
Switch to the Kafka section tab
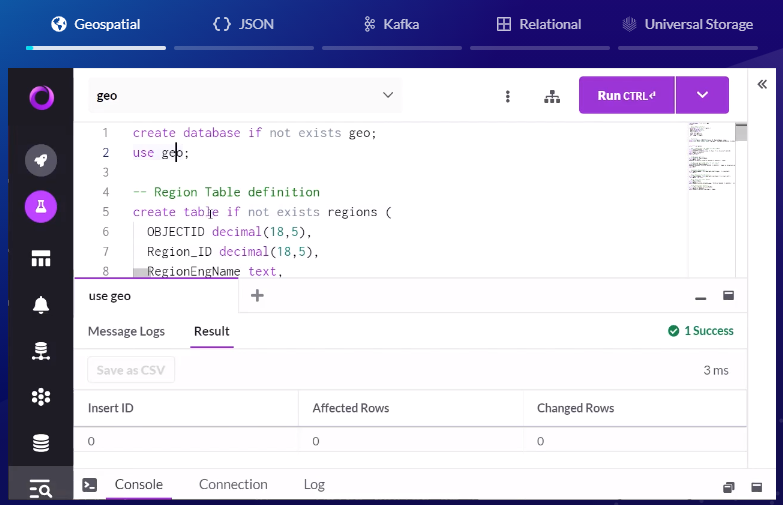coord(392,25)
